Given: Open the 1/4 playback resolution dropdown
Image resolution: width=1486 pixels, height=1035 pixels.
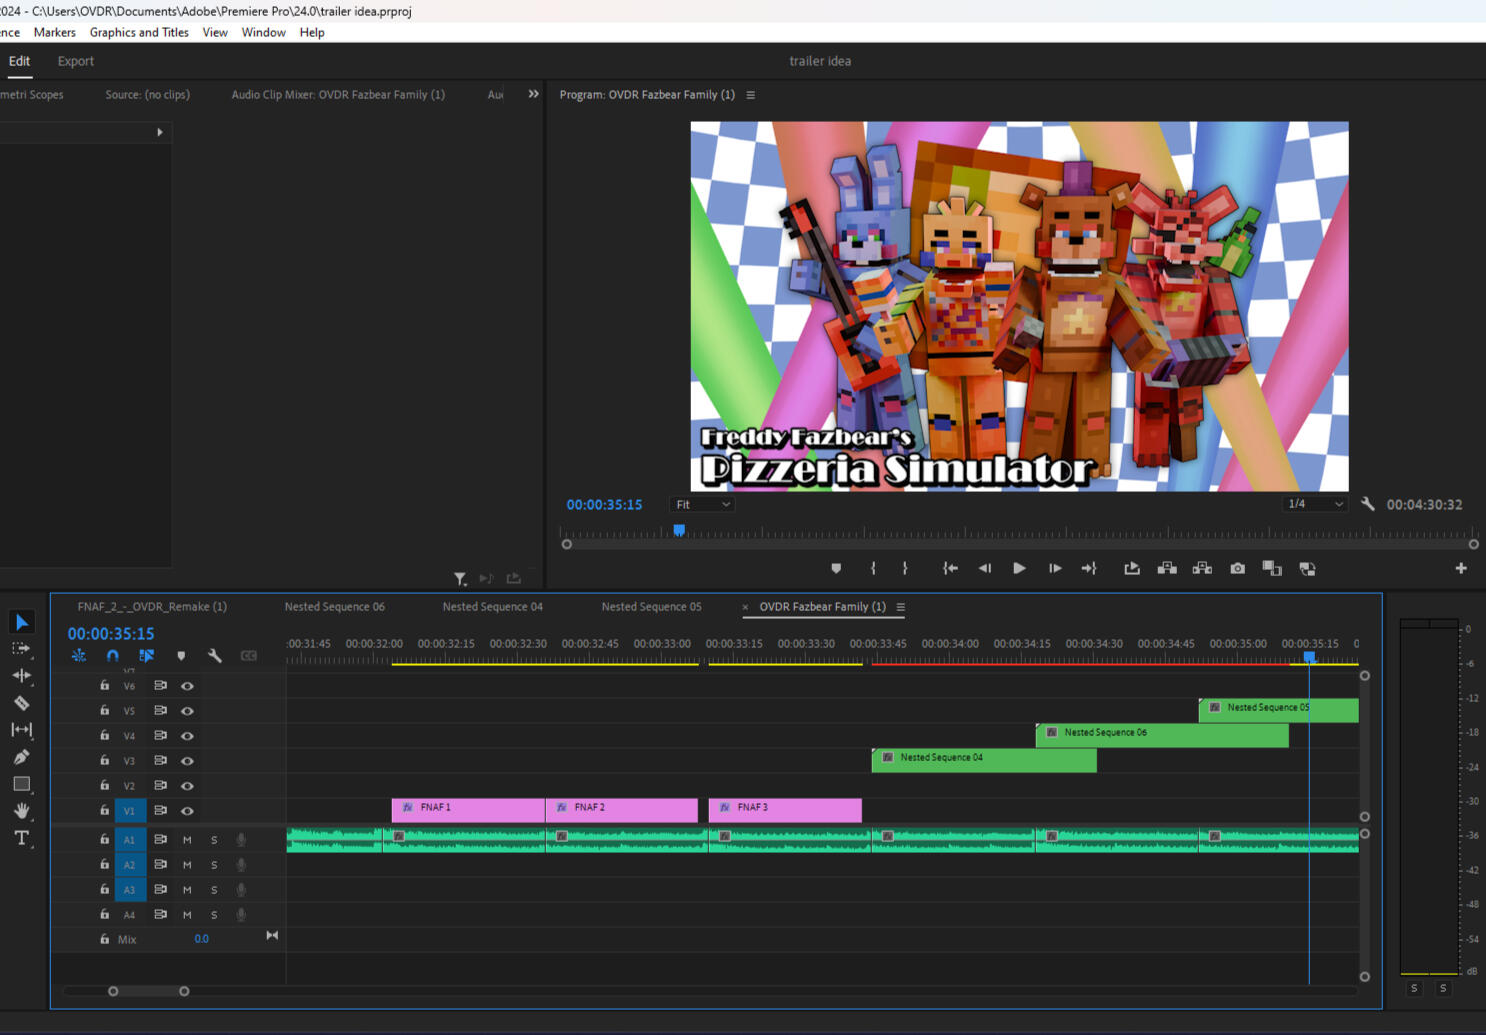Looking at the screenshot, I should pos(1314,504).
